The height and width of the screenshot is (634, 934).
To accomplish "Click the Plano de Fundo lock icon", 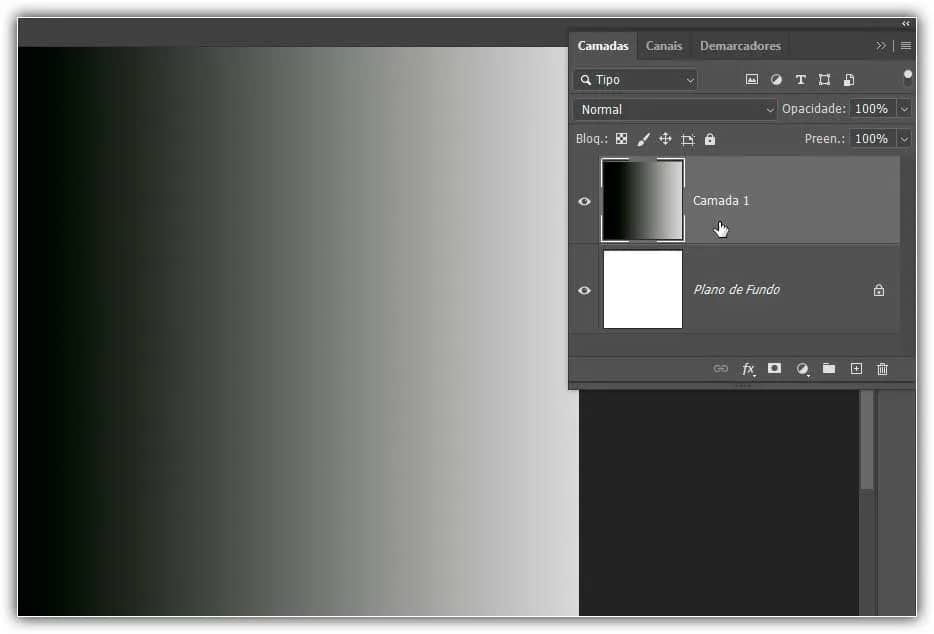I will click(879, 290).
